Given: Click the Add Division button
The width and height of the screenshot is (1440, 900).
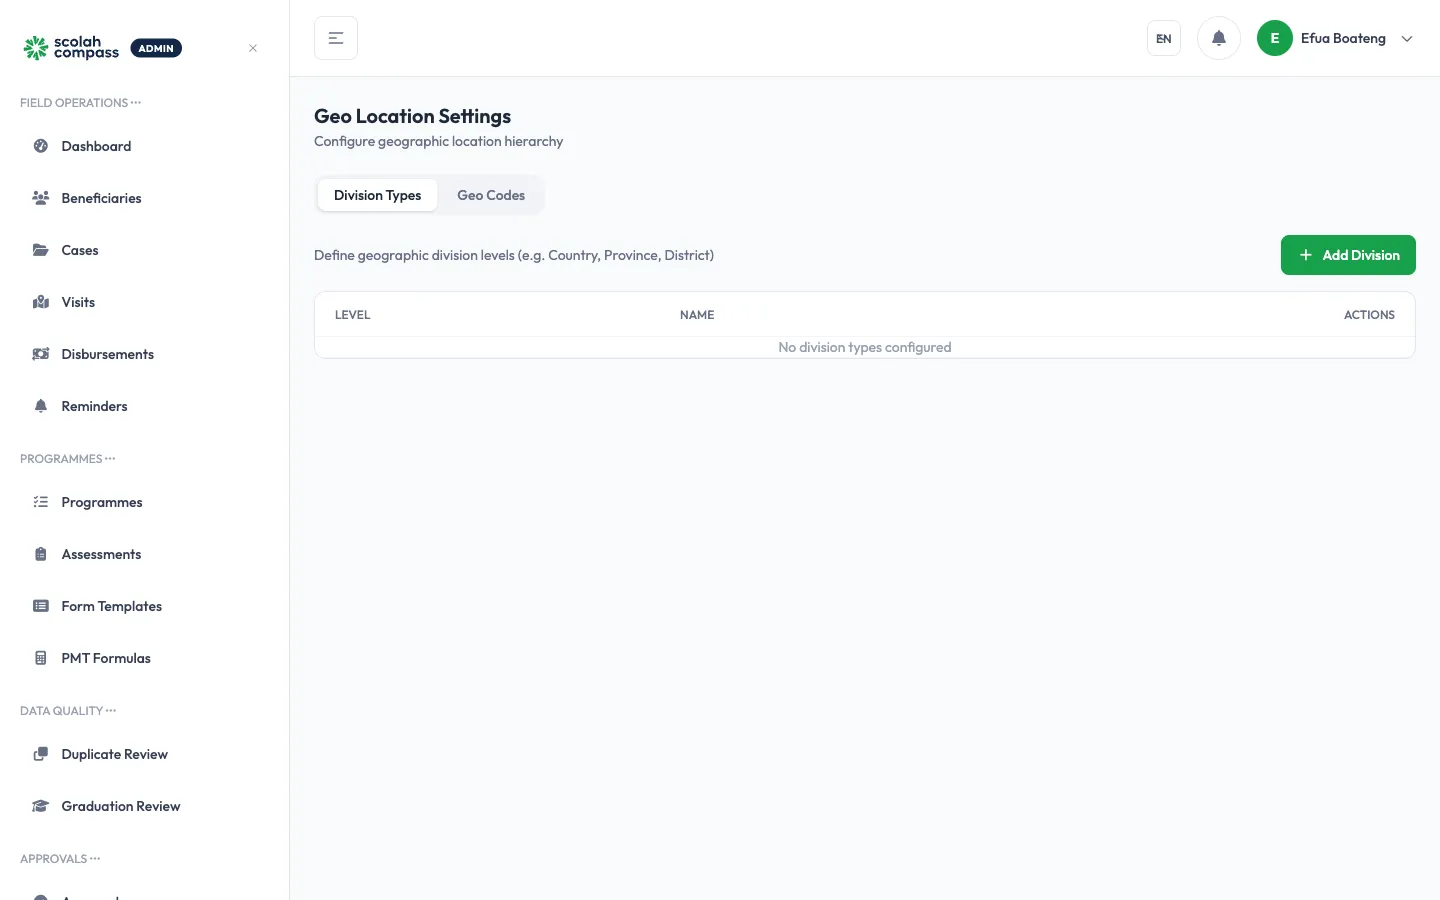Looking at the screenshot, I should click(x=1348, y=255).
